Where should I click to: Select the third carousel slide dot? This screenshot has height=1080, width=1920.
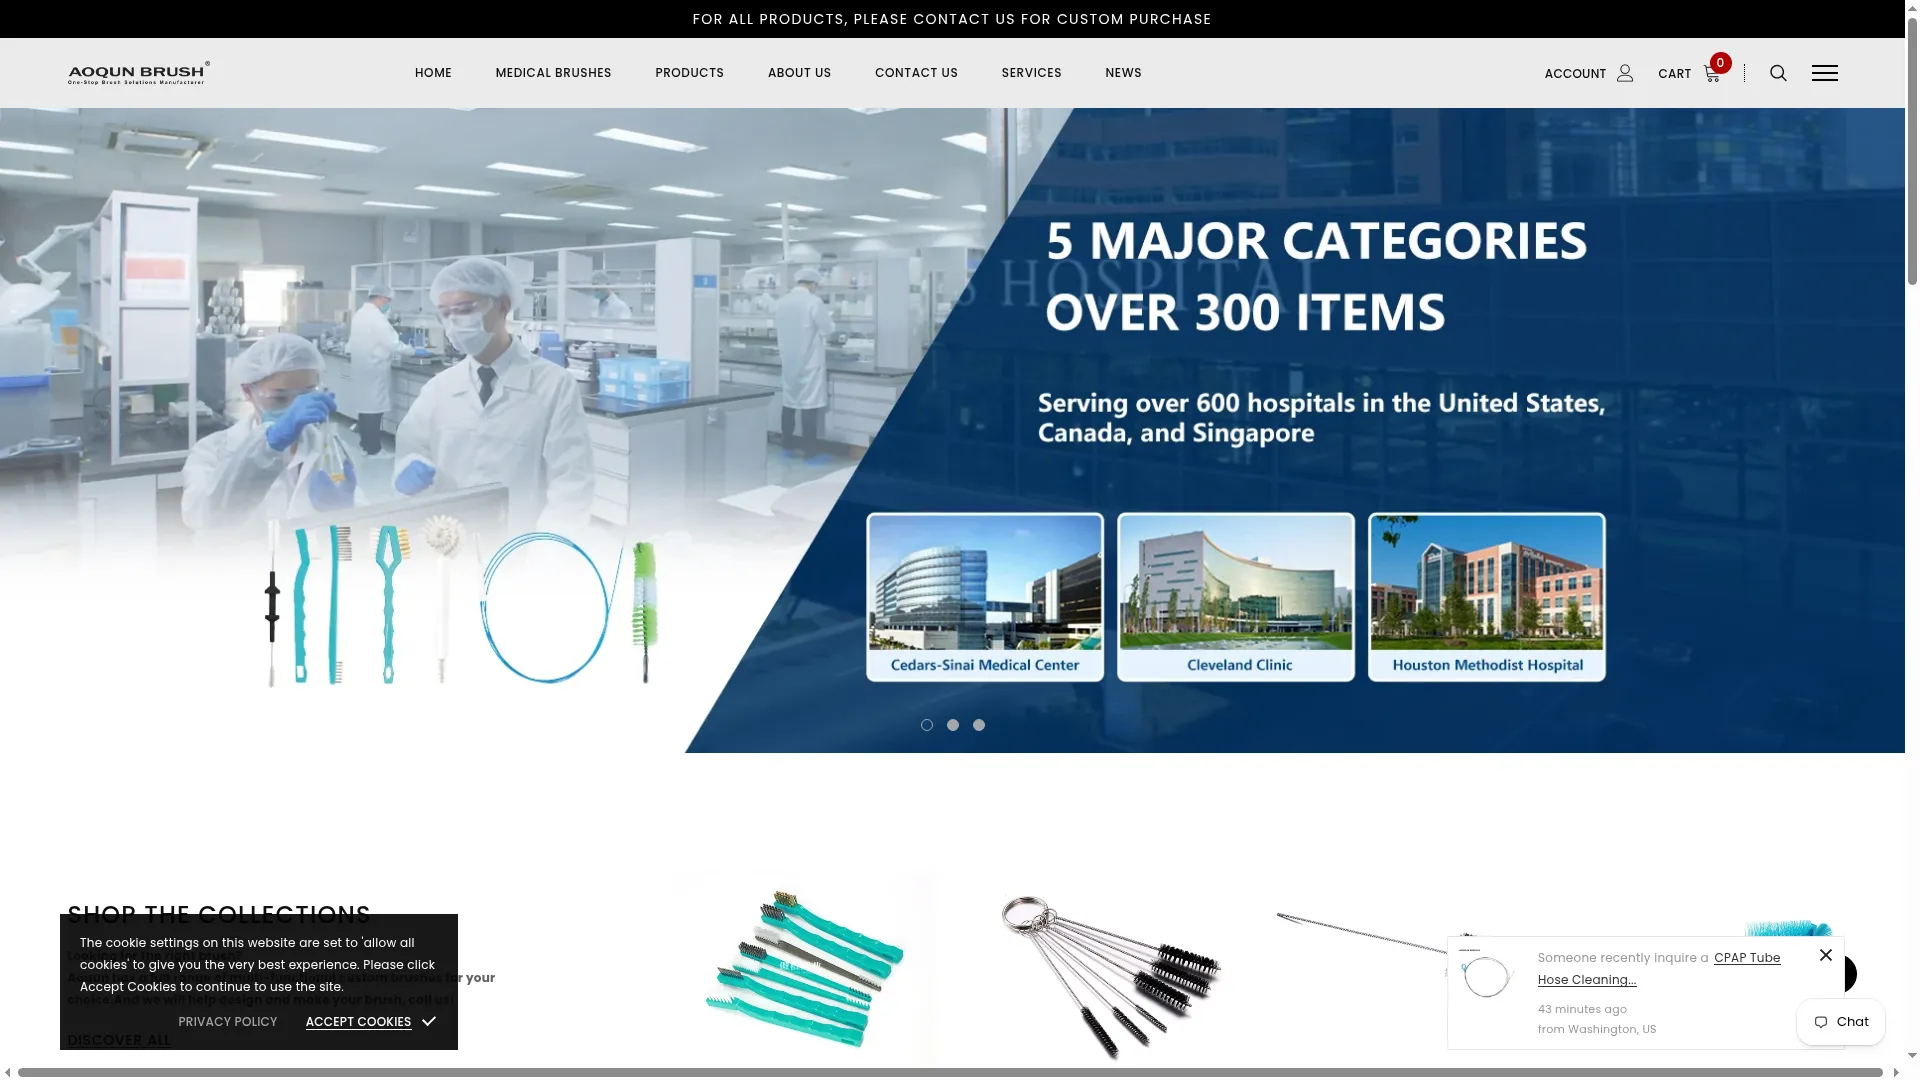click(x=979, y=725)
